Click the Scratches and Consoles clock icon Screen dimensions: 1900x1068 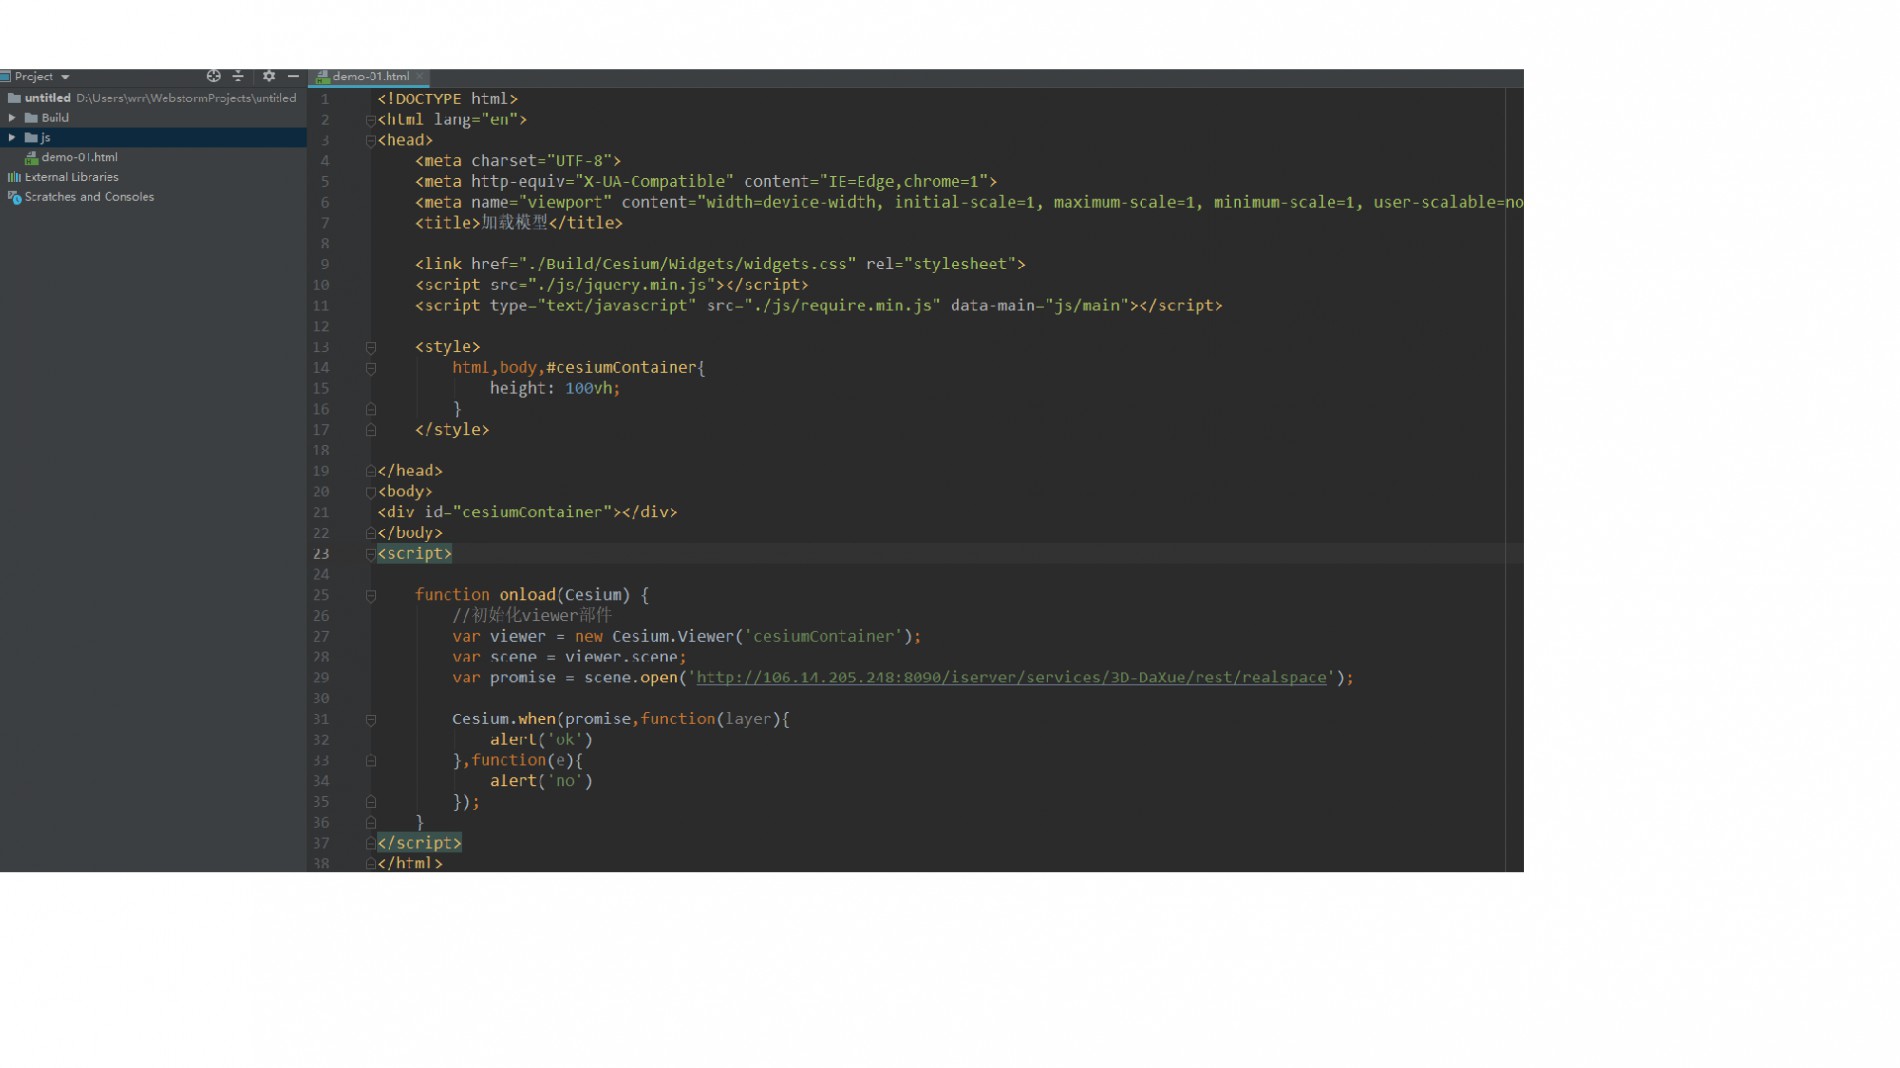click(14, 197)
